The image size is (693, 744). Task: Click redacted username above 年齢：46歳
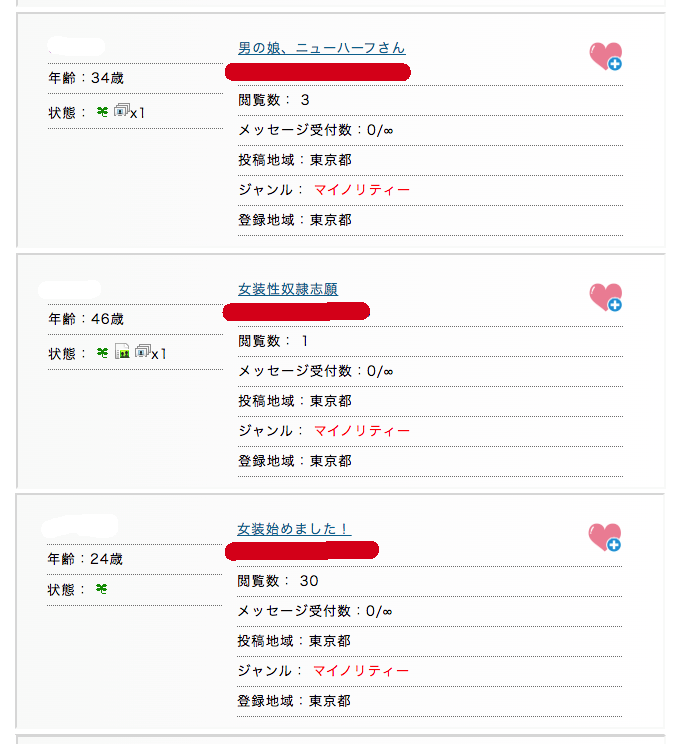[70, 289]
